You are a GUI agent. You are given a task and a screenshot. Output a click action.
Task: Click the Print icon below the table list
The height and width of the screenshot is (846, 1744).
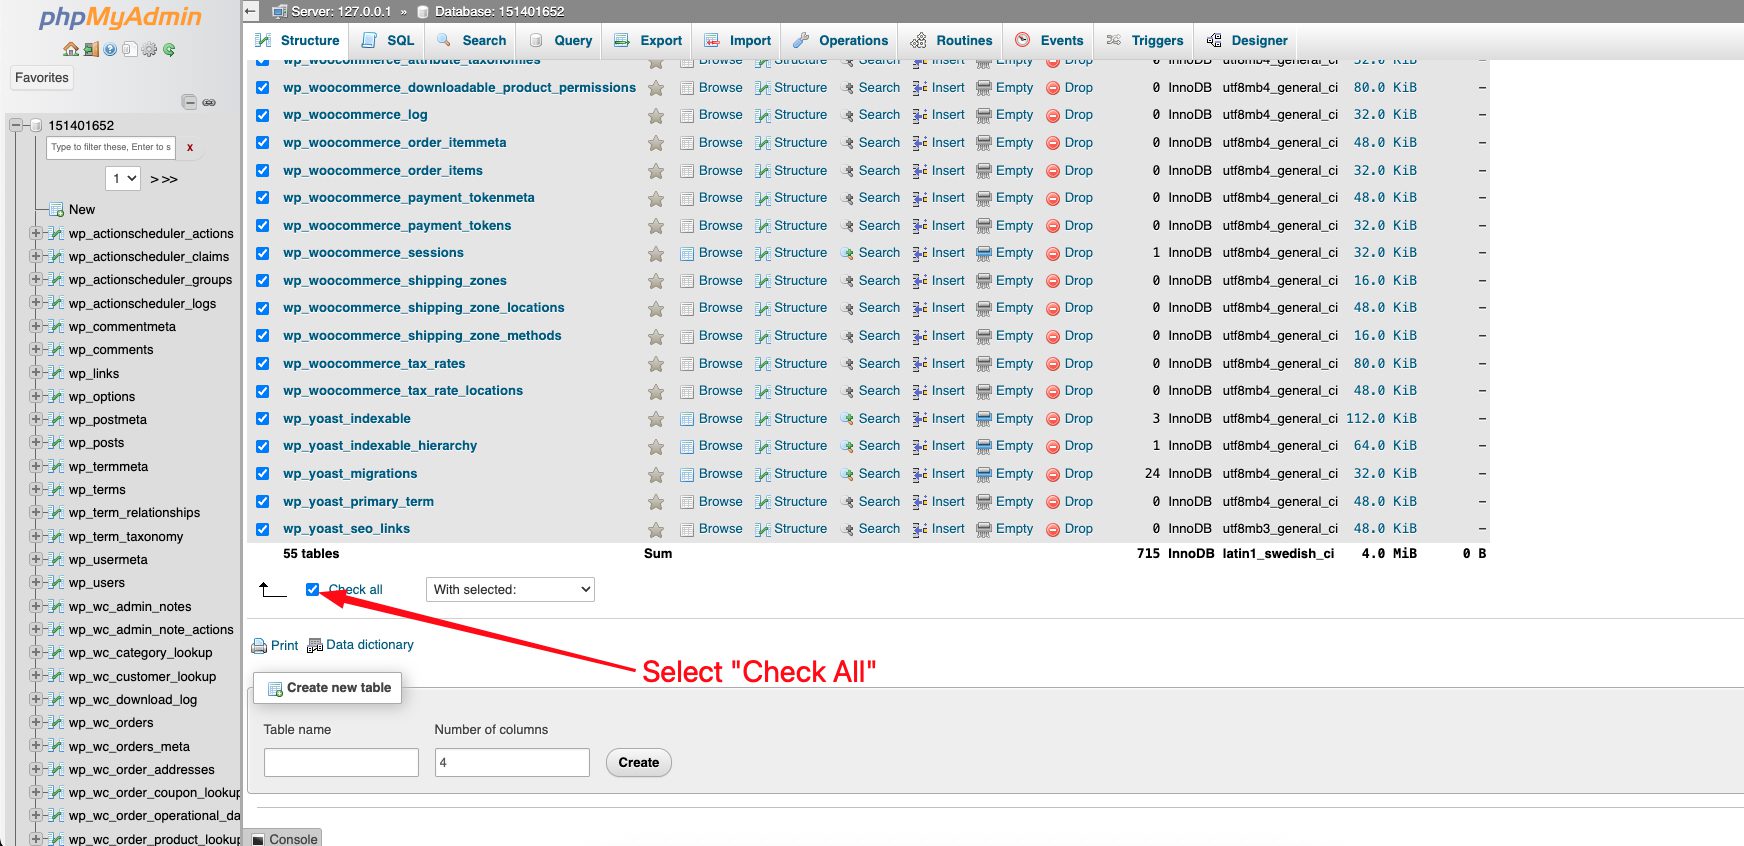pos(259,646)
